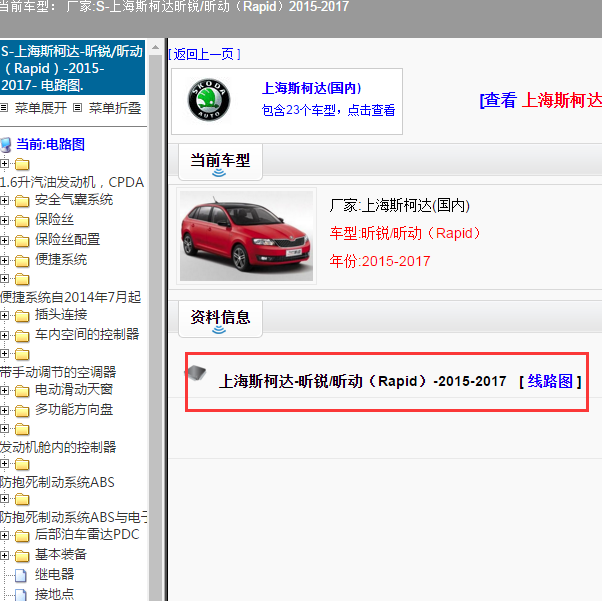The image size is (602, 601).
Task: Open folder icon above 发动机舱内的控制器
Action: tap(22, 429)
